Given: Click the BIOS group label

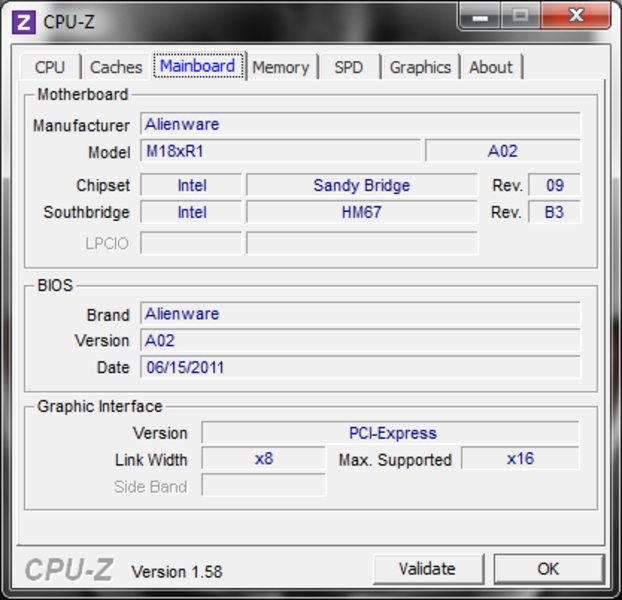Looking at the screenshot, I should pyautogui.click(x=55, y=285).
